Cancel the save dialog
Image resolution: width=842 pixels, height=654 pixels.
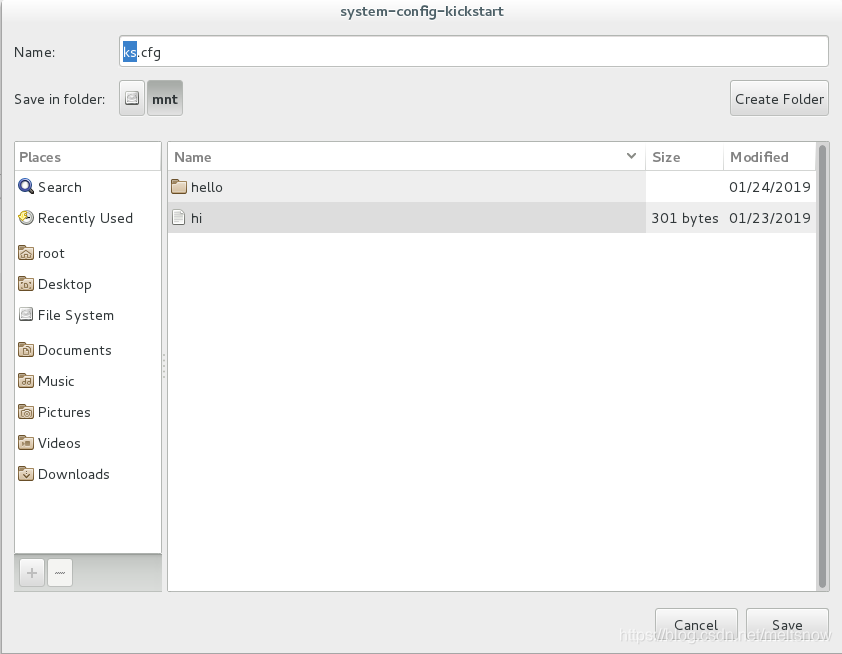point(696,625)
